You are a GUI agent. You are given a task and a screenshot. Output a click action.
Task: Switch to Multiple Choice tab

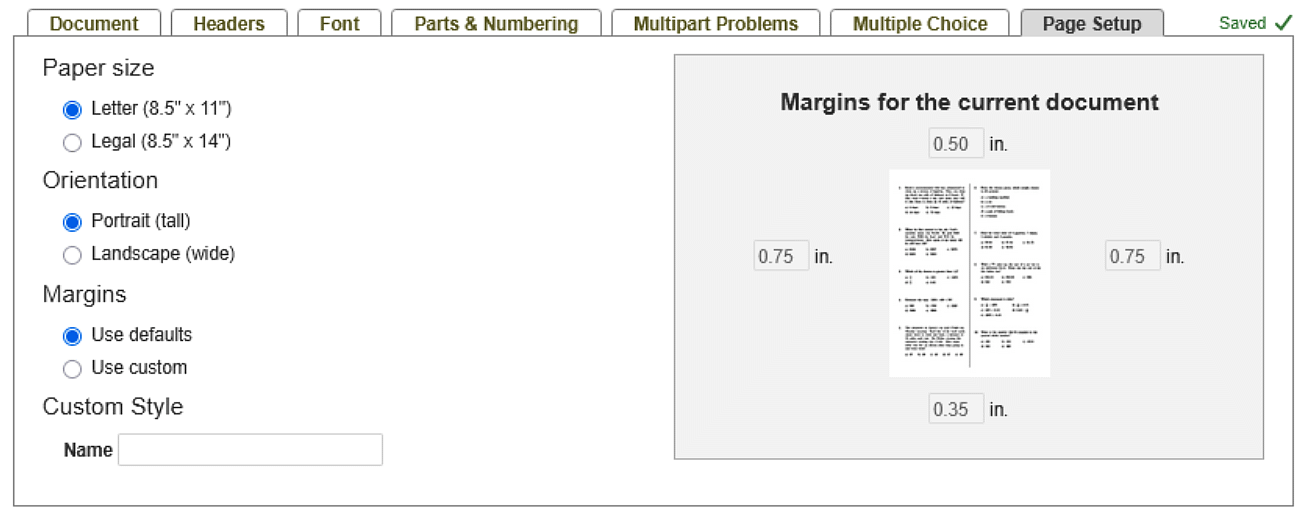[x=919, y=23]
